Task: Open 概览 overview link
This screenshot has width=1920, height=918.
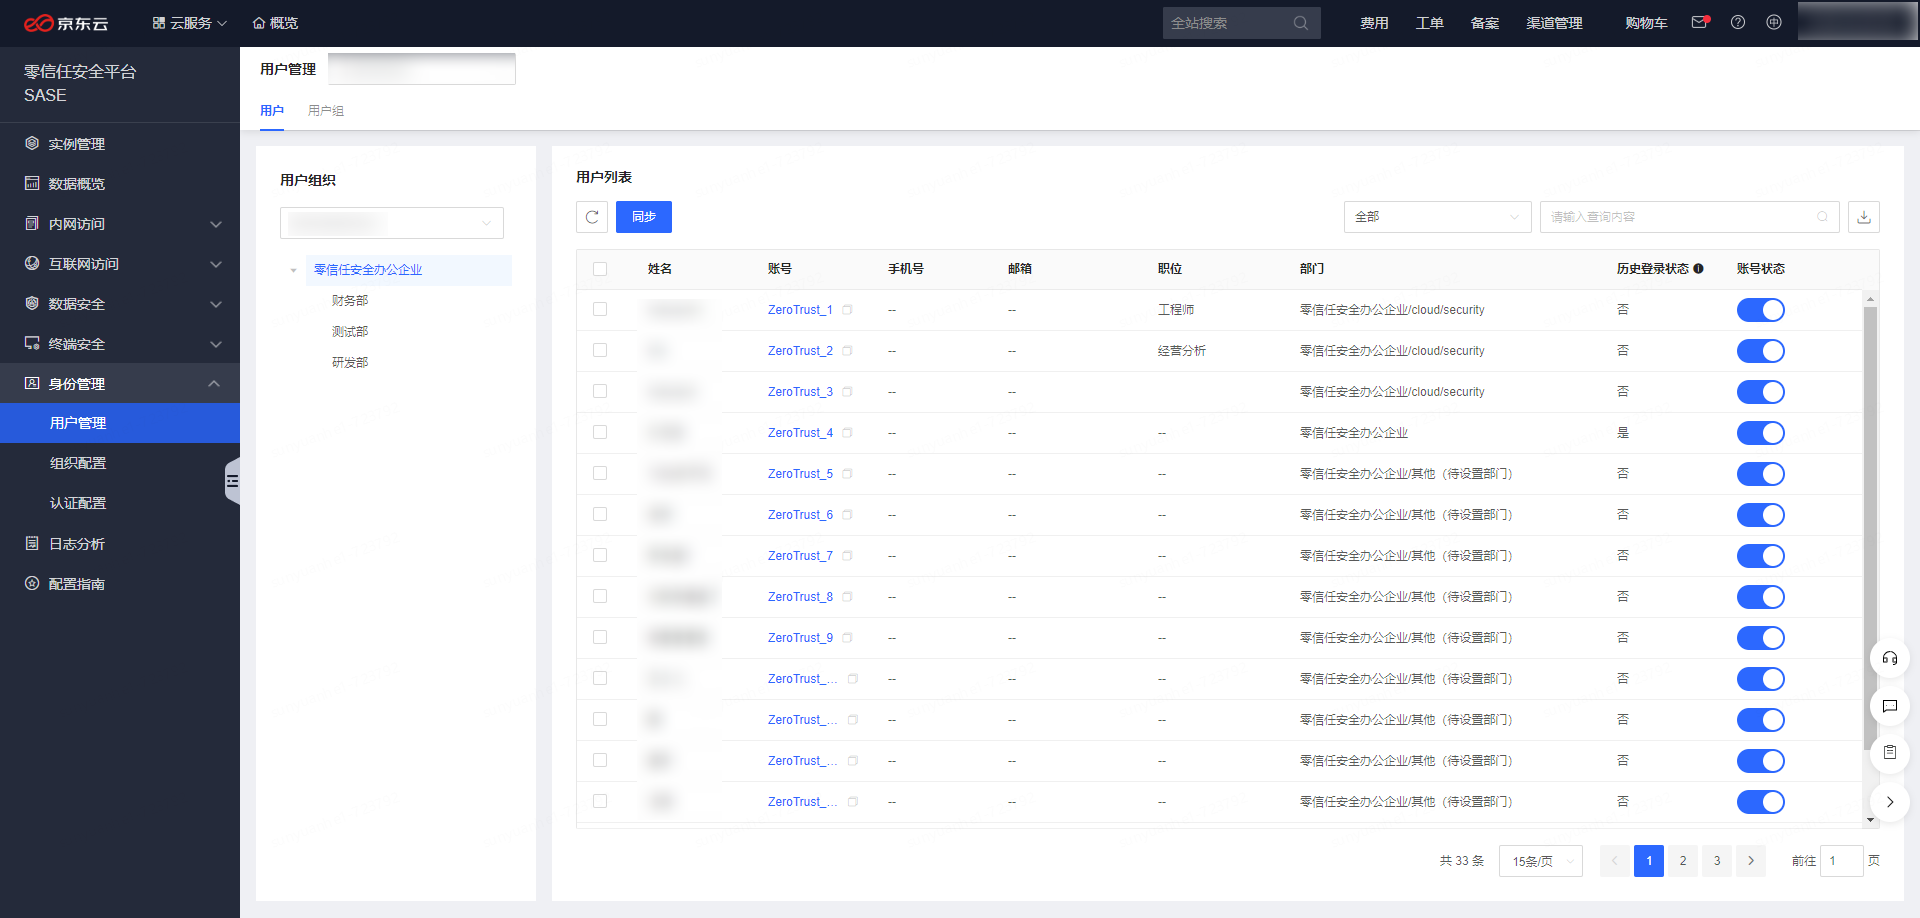Action: pyautogui.click(x=276, y=23)
